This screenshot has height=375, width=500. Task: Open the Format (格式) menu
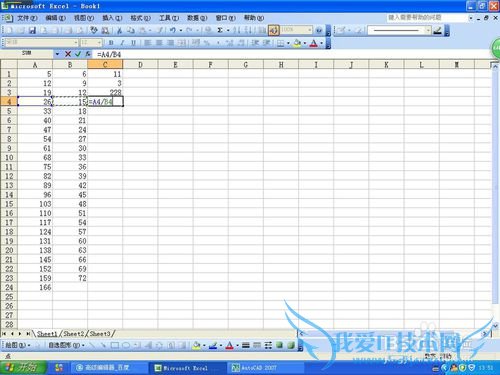[x=140, y=18]
